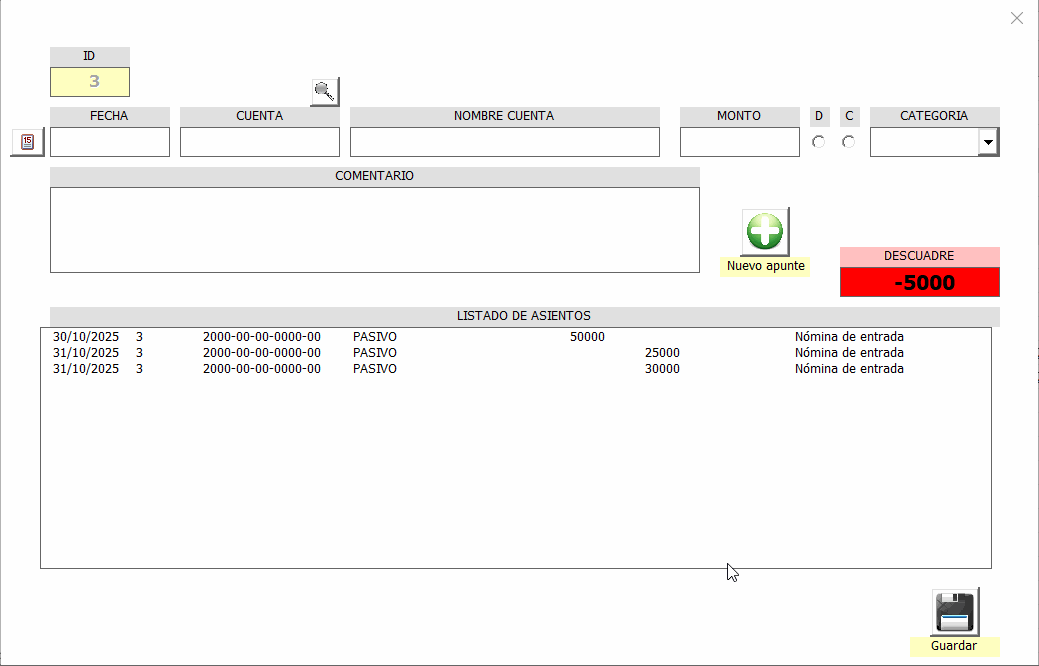The width and height of the screenshot is (1039, 666).
Task: Click the floppy disk save icon
Action: click(954, 611)
